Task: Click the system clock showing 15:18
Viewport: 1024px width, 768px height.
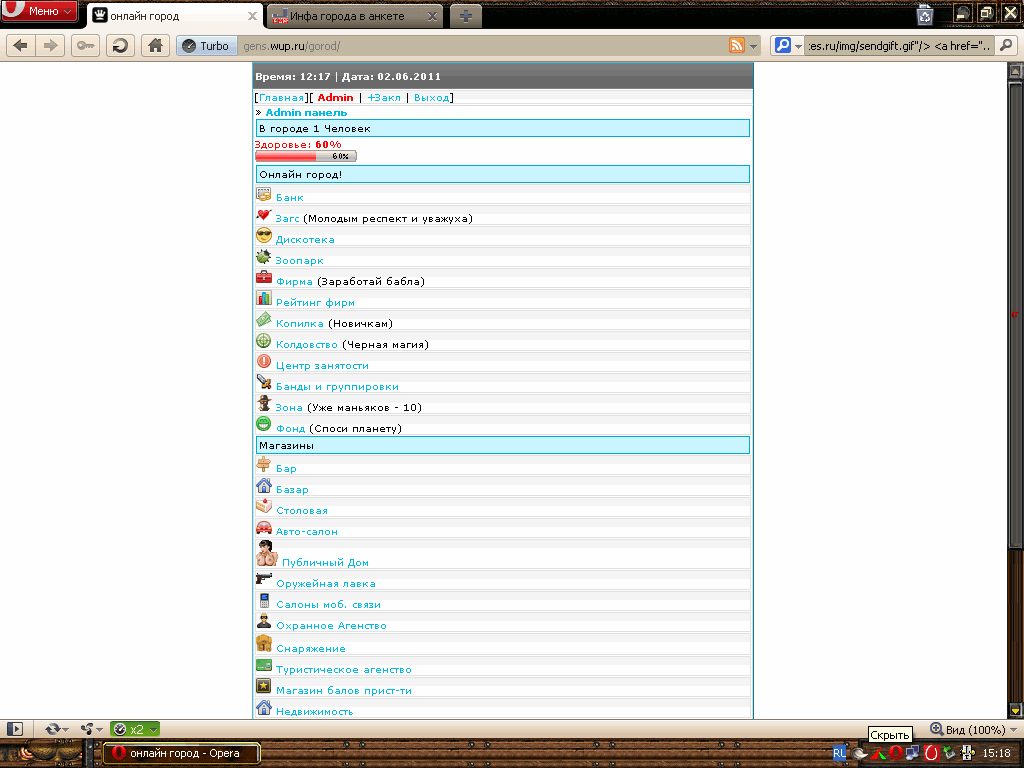Action: 996,754
